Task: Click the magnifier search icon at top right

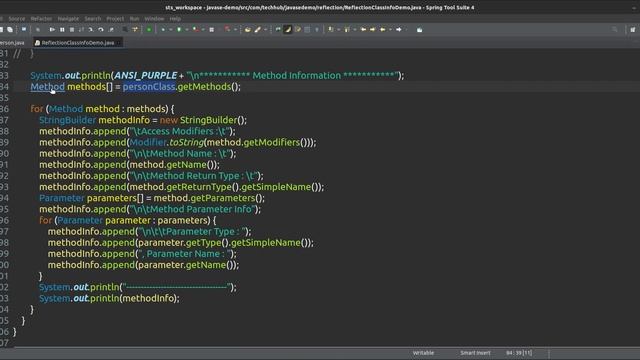Action: (615, 29)
